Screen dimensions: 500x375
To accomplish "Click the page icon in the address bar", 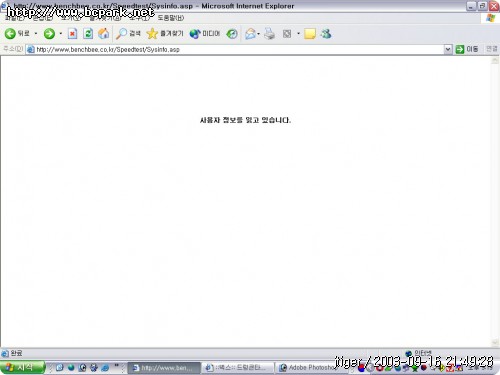I will [31, 49].
